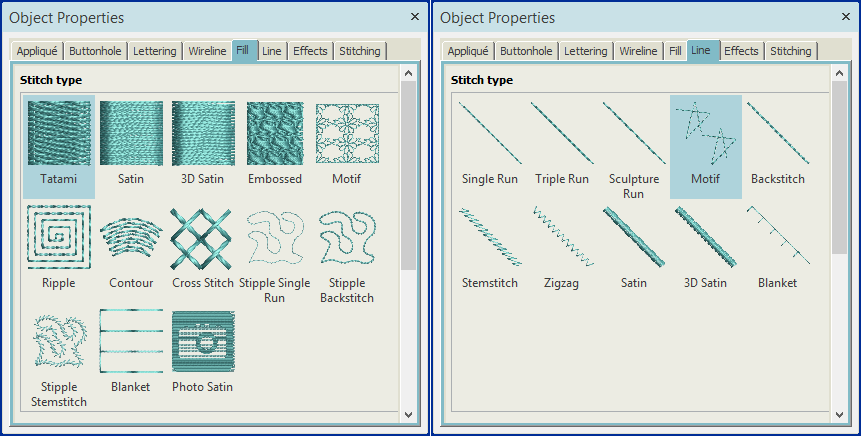The height and width of the screenshot is (436, 865).
Task: Switch to Stitching tab in right panel
Action: pyautogui.click(x=791, y=51)
